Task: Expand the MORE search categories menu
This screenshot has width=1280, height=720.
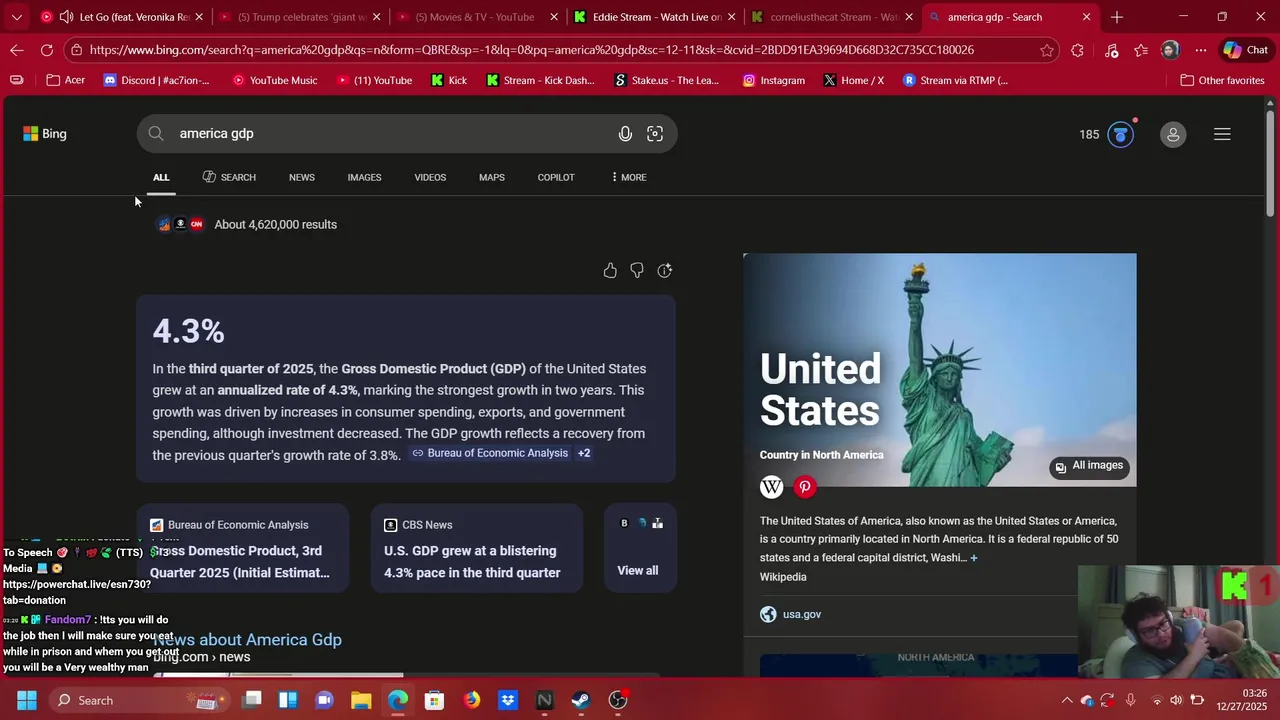Action: point(628,177)
